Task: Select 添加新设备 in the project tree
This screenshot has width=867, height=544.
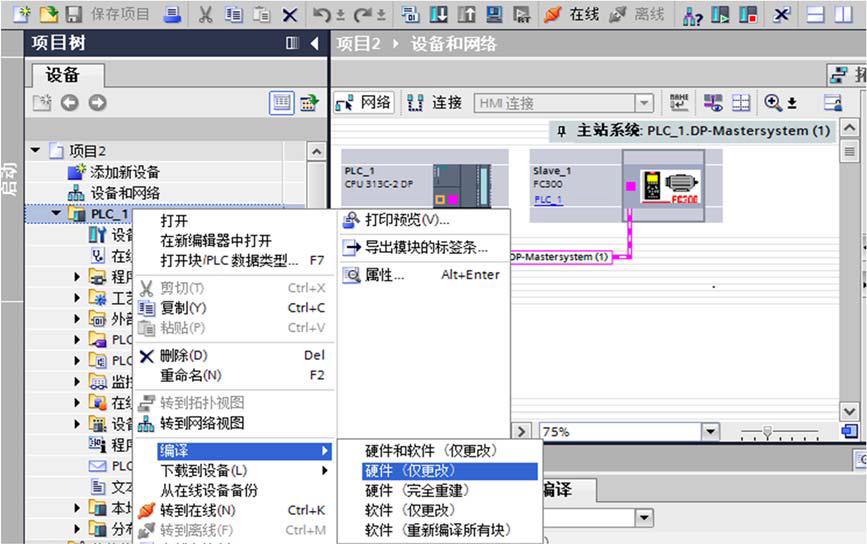Action: pos(124,172)
